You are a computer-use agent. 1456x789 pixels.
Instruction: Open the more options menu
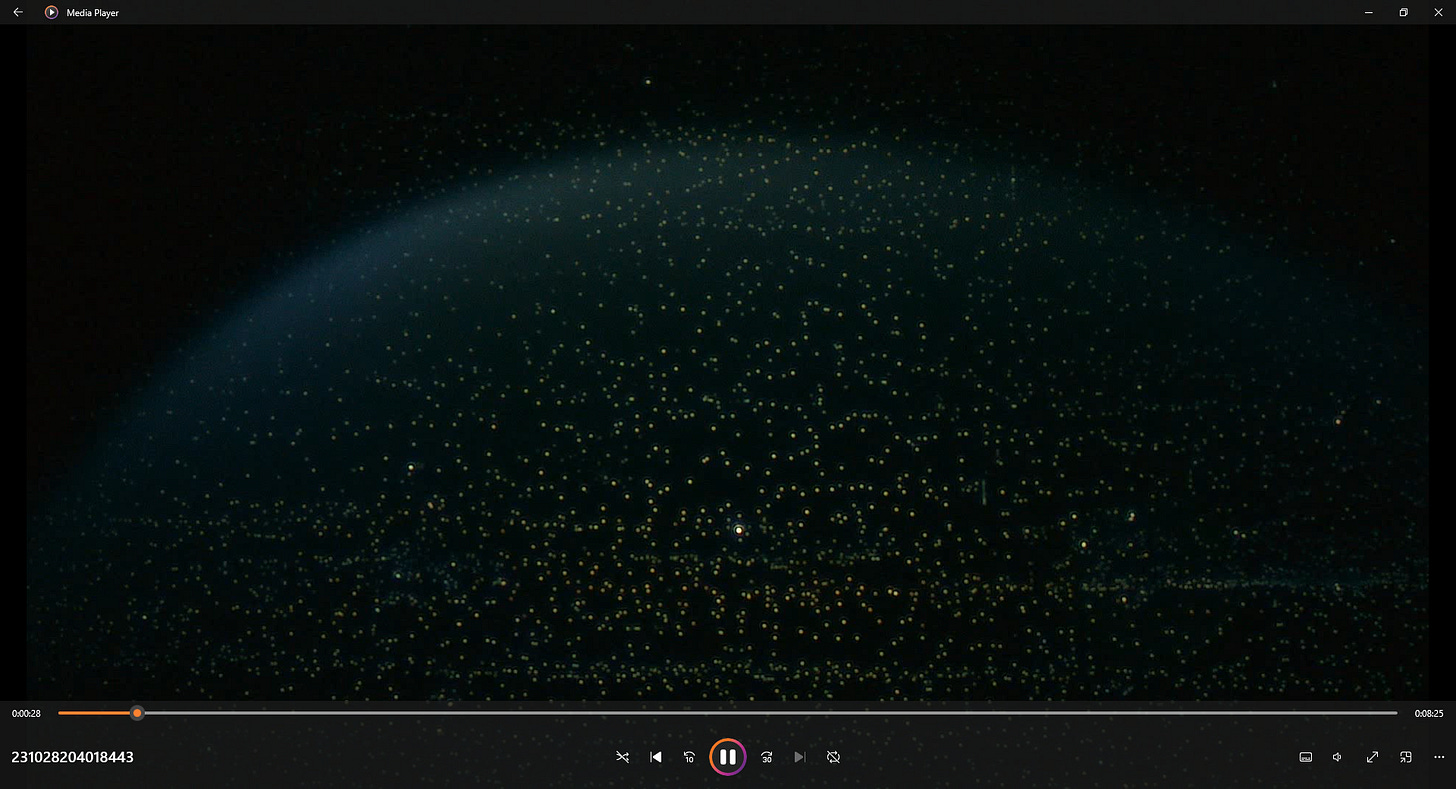pyautogui.click(x=1439, y=757)
